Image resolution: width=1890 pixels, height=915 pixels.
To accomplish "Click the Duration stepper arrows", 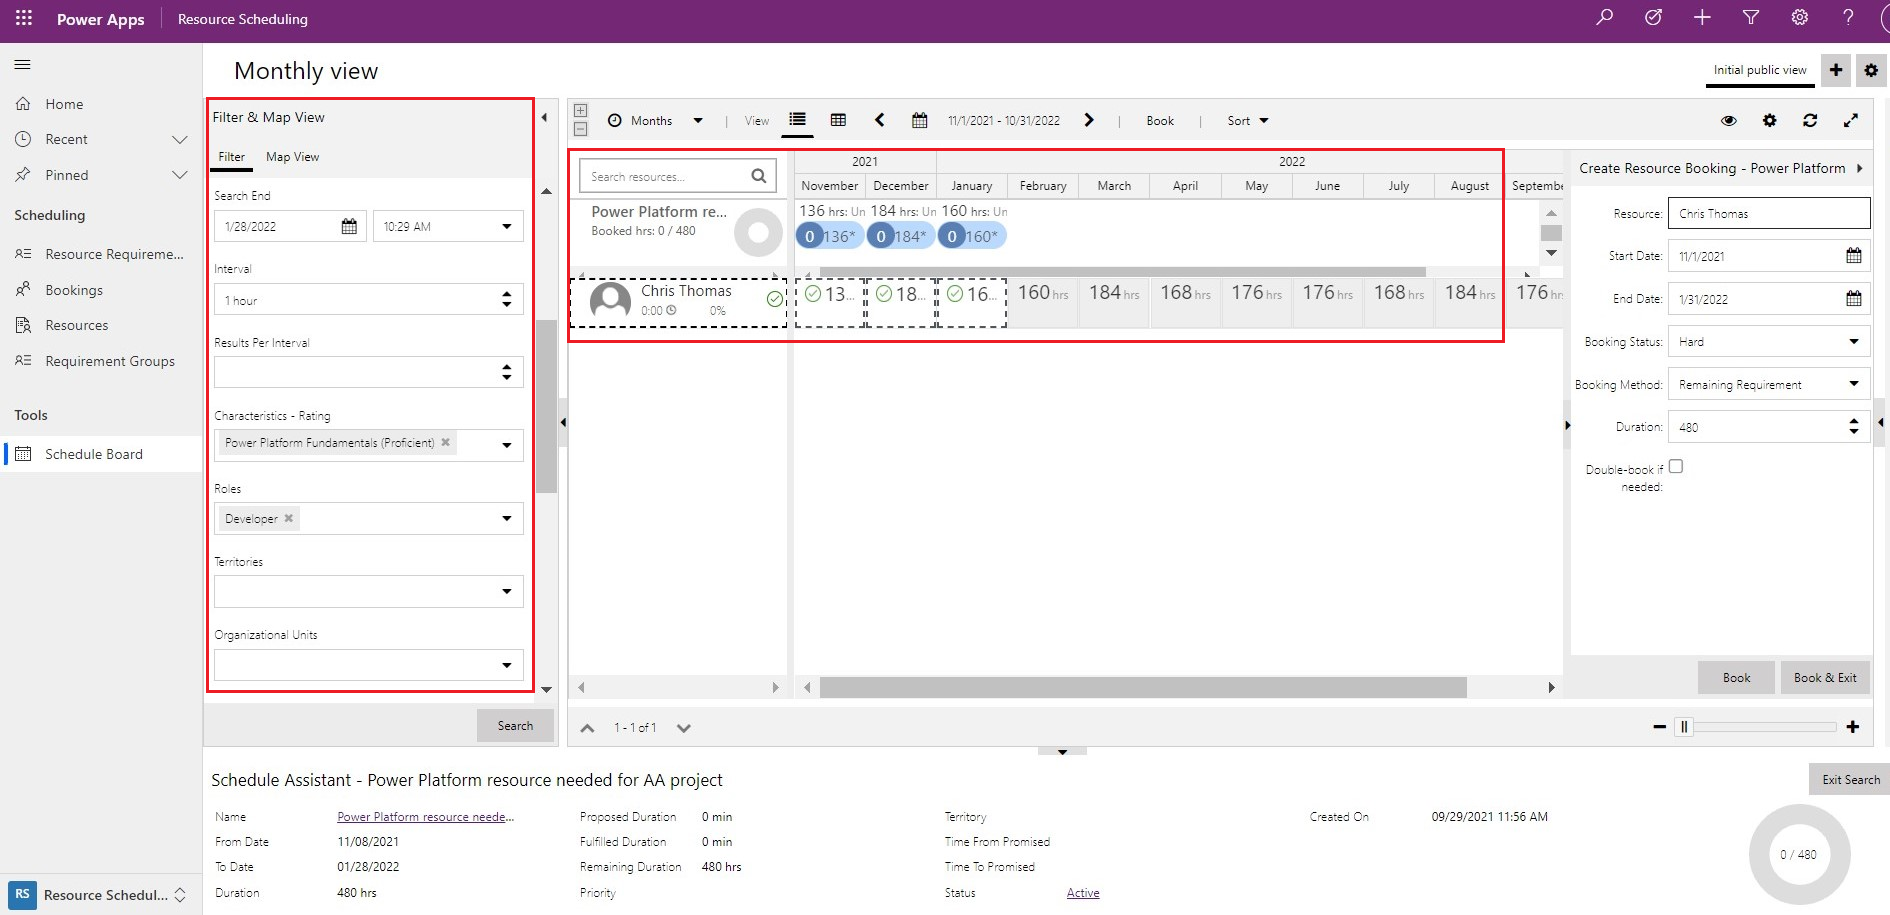I will pos(1853,427).
